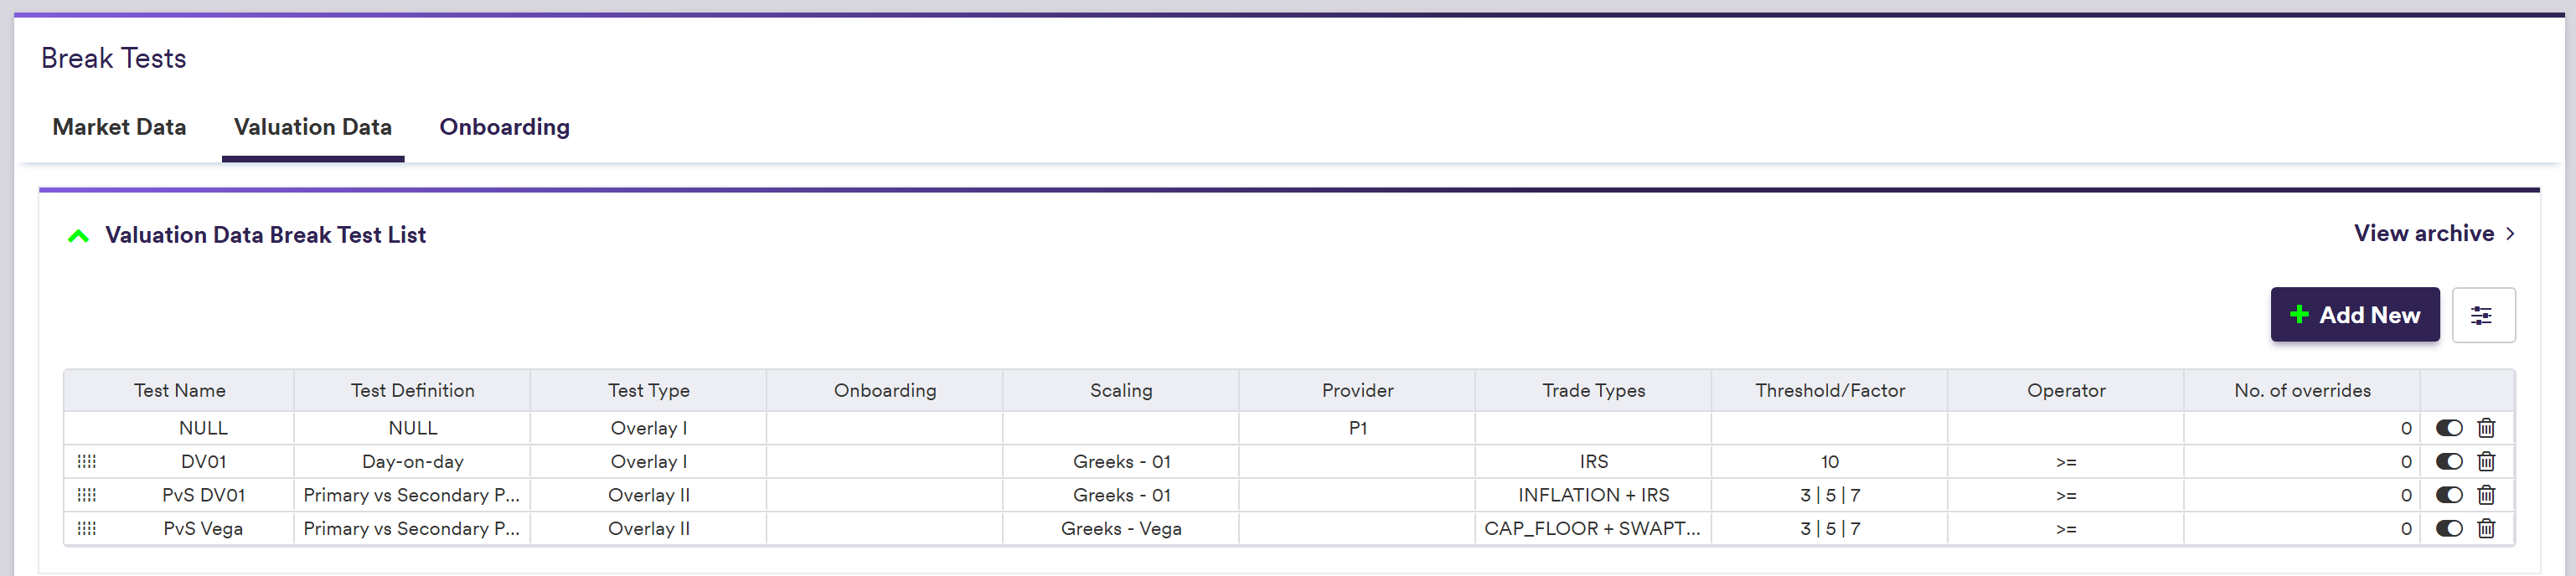Delete the NULL break test row

(x=2486, y=428)
